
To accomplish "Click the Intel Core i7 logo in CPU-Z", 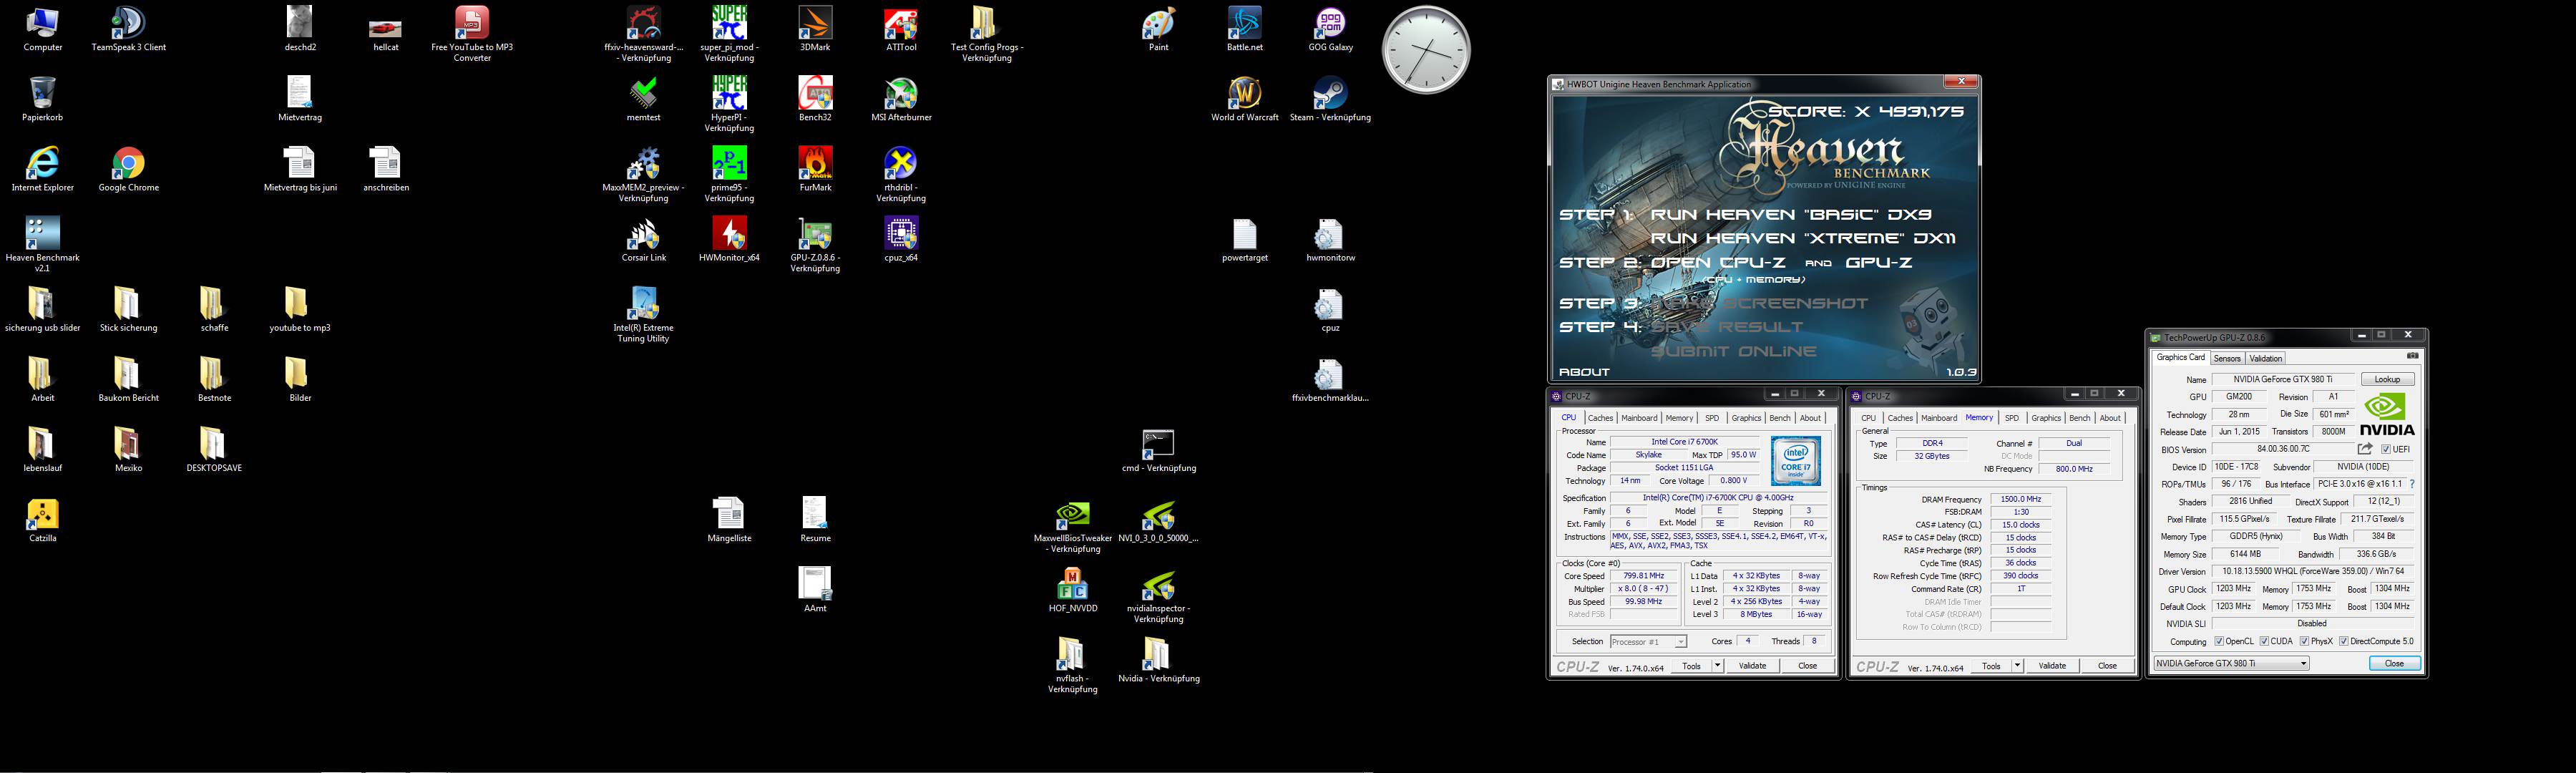I will pos(1796,460).
